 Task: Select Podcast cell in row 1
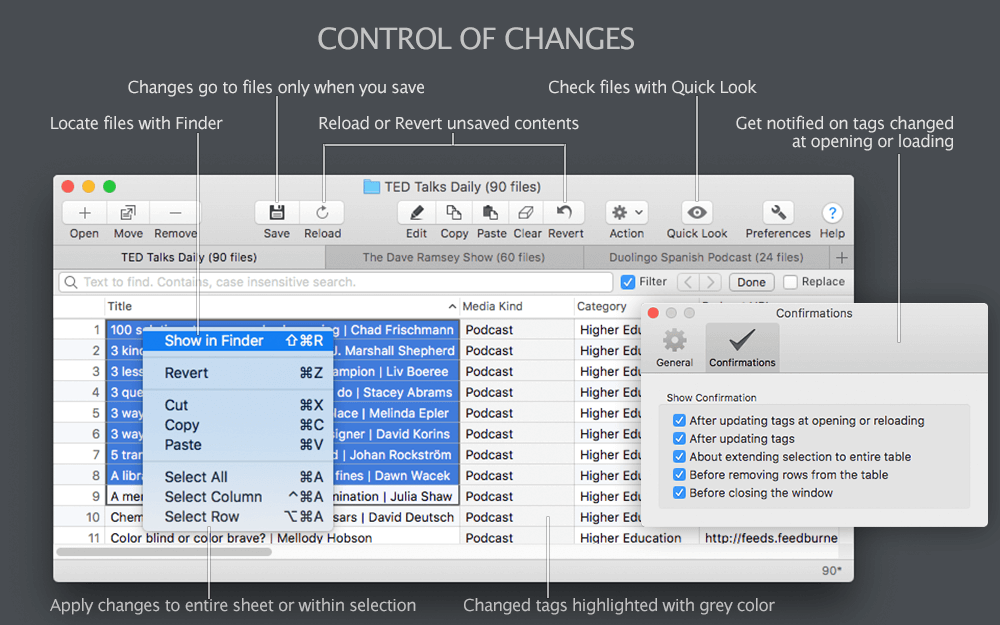coord(517,330)
